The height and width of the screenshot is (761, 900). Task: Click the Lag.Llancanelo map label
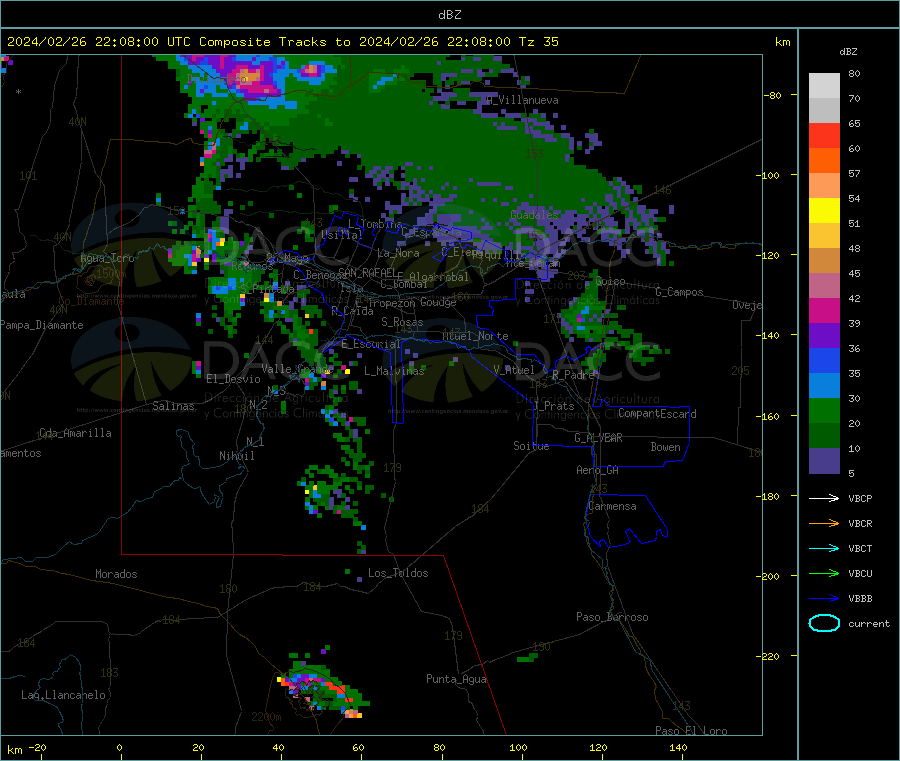point(63,695)
